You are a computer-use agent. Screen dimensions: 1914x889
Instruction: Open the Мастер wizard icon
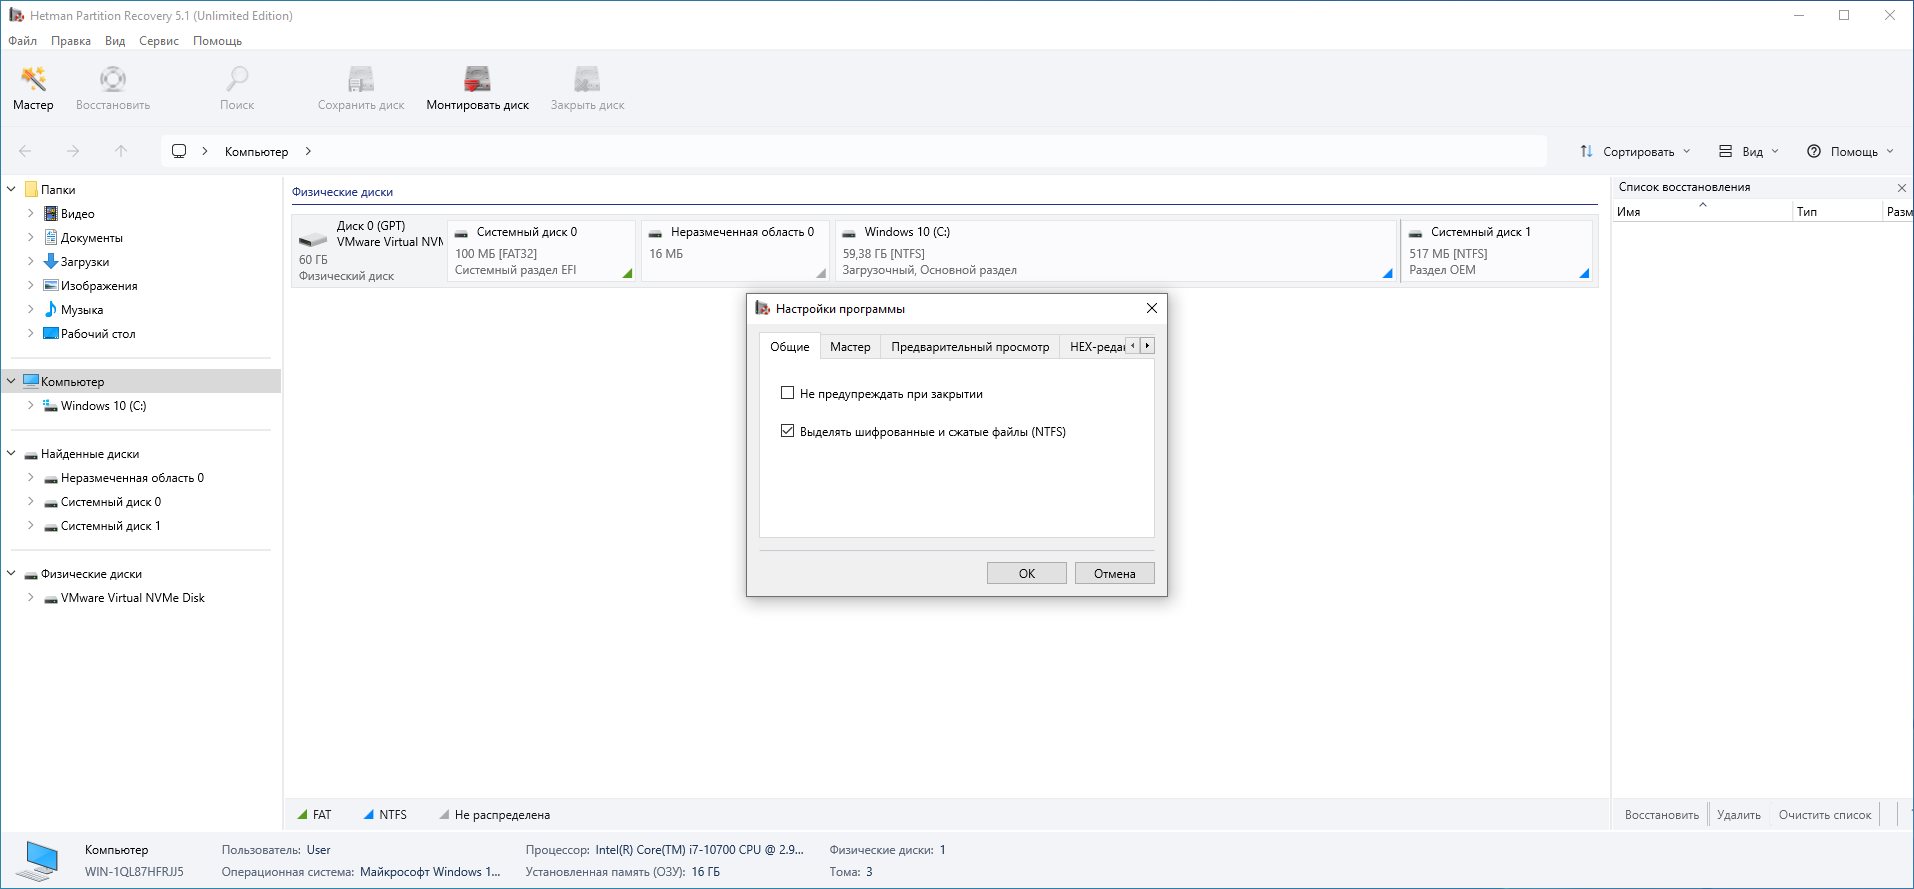tap(33, 80)
